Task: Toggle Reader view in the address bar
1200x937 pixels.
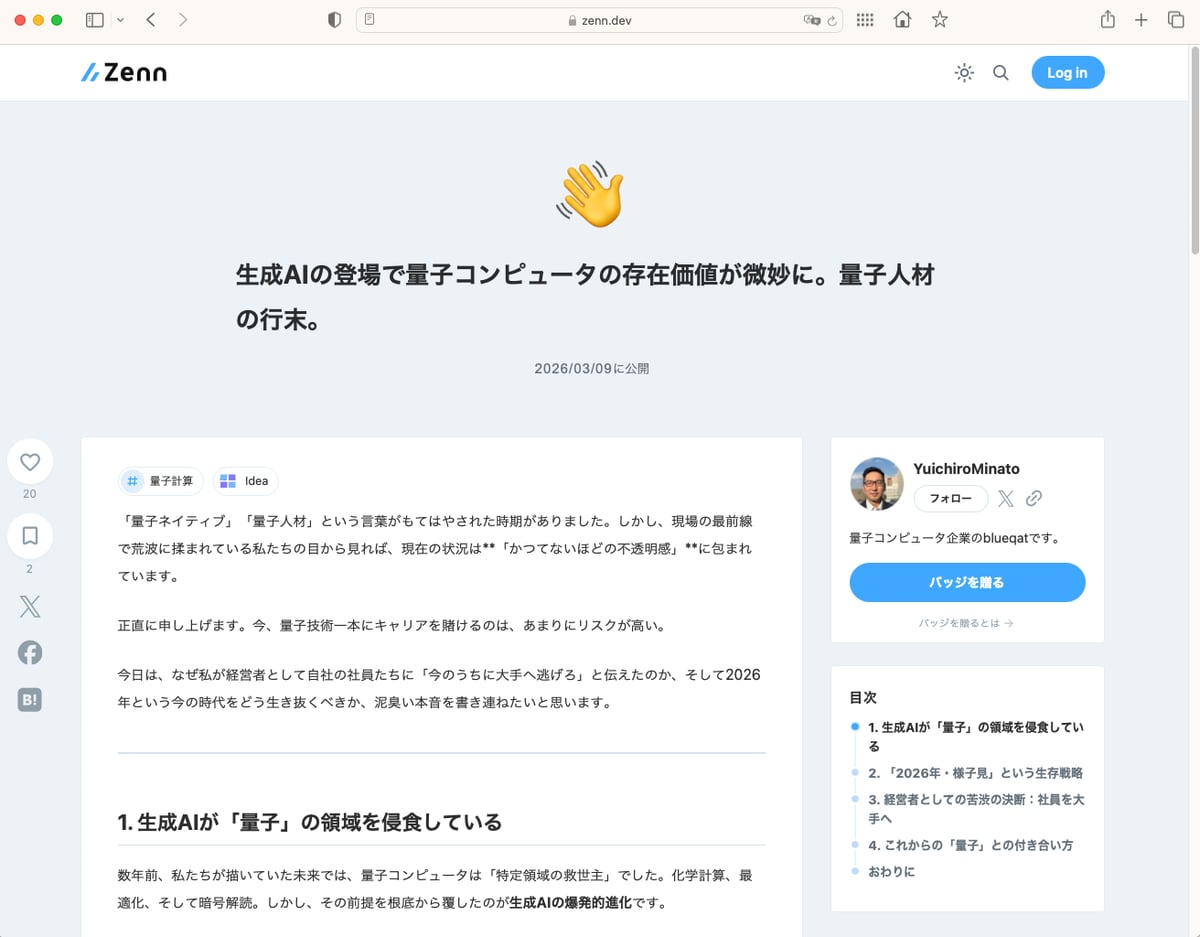Action: point(369,19)
